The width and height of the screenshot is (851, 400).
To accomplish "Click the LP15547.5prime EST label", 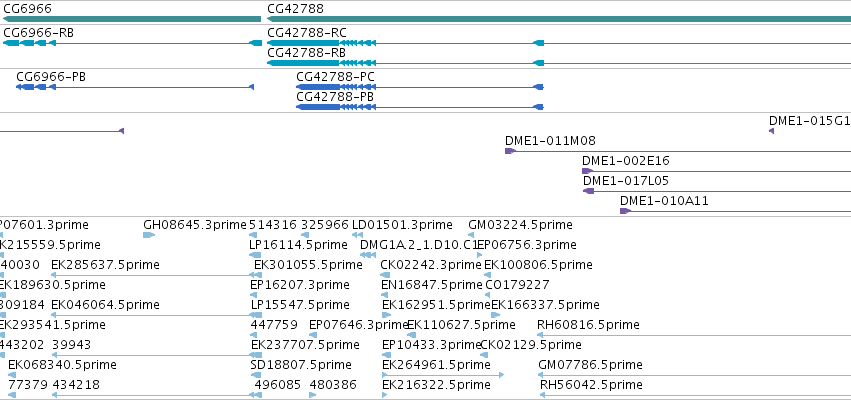I will coord(300,305).
